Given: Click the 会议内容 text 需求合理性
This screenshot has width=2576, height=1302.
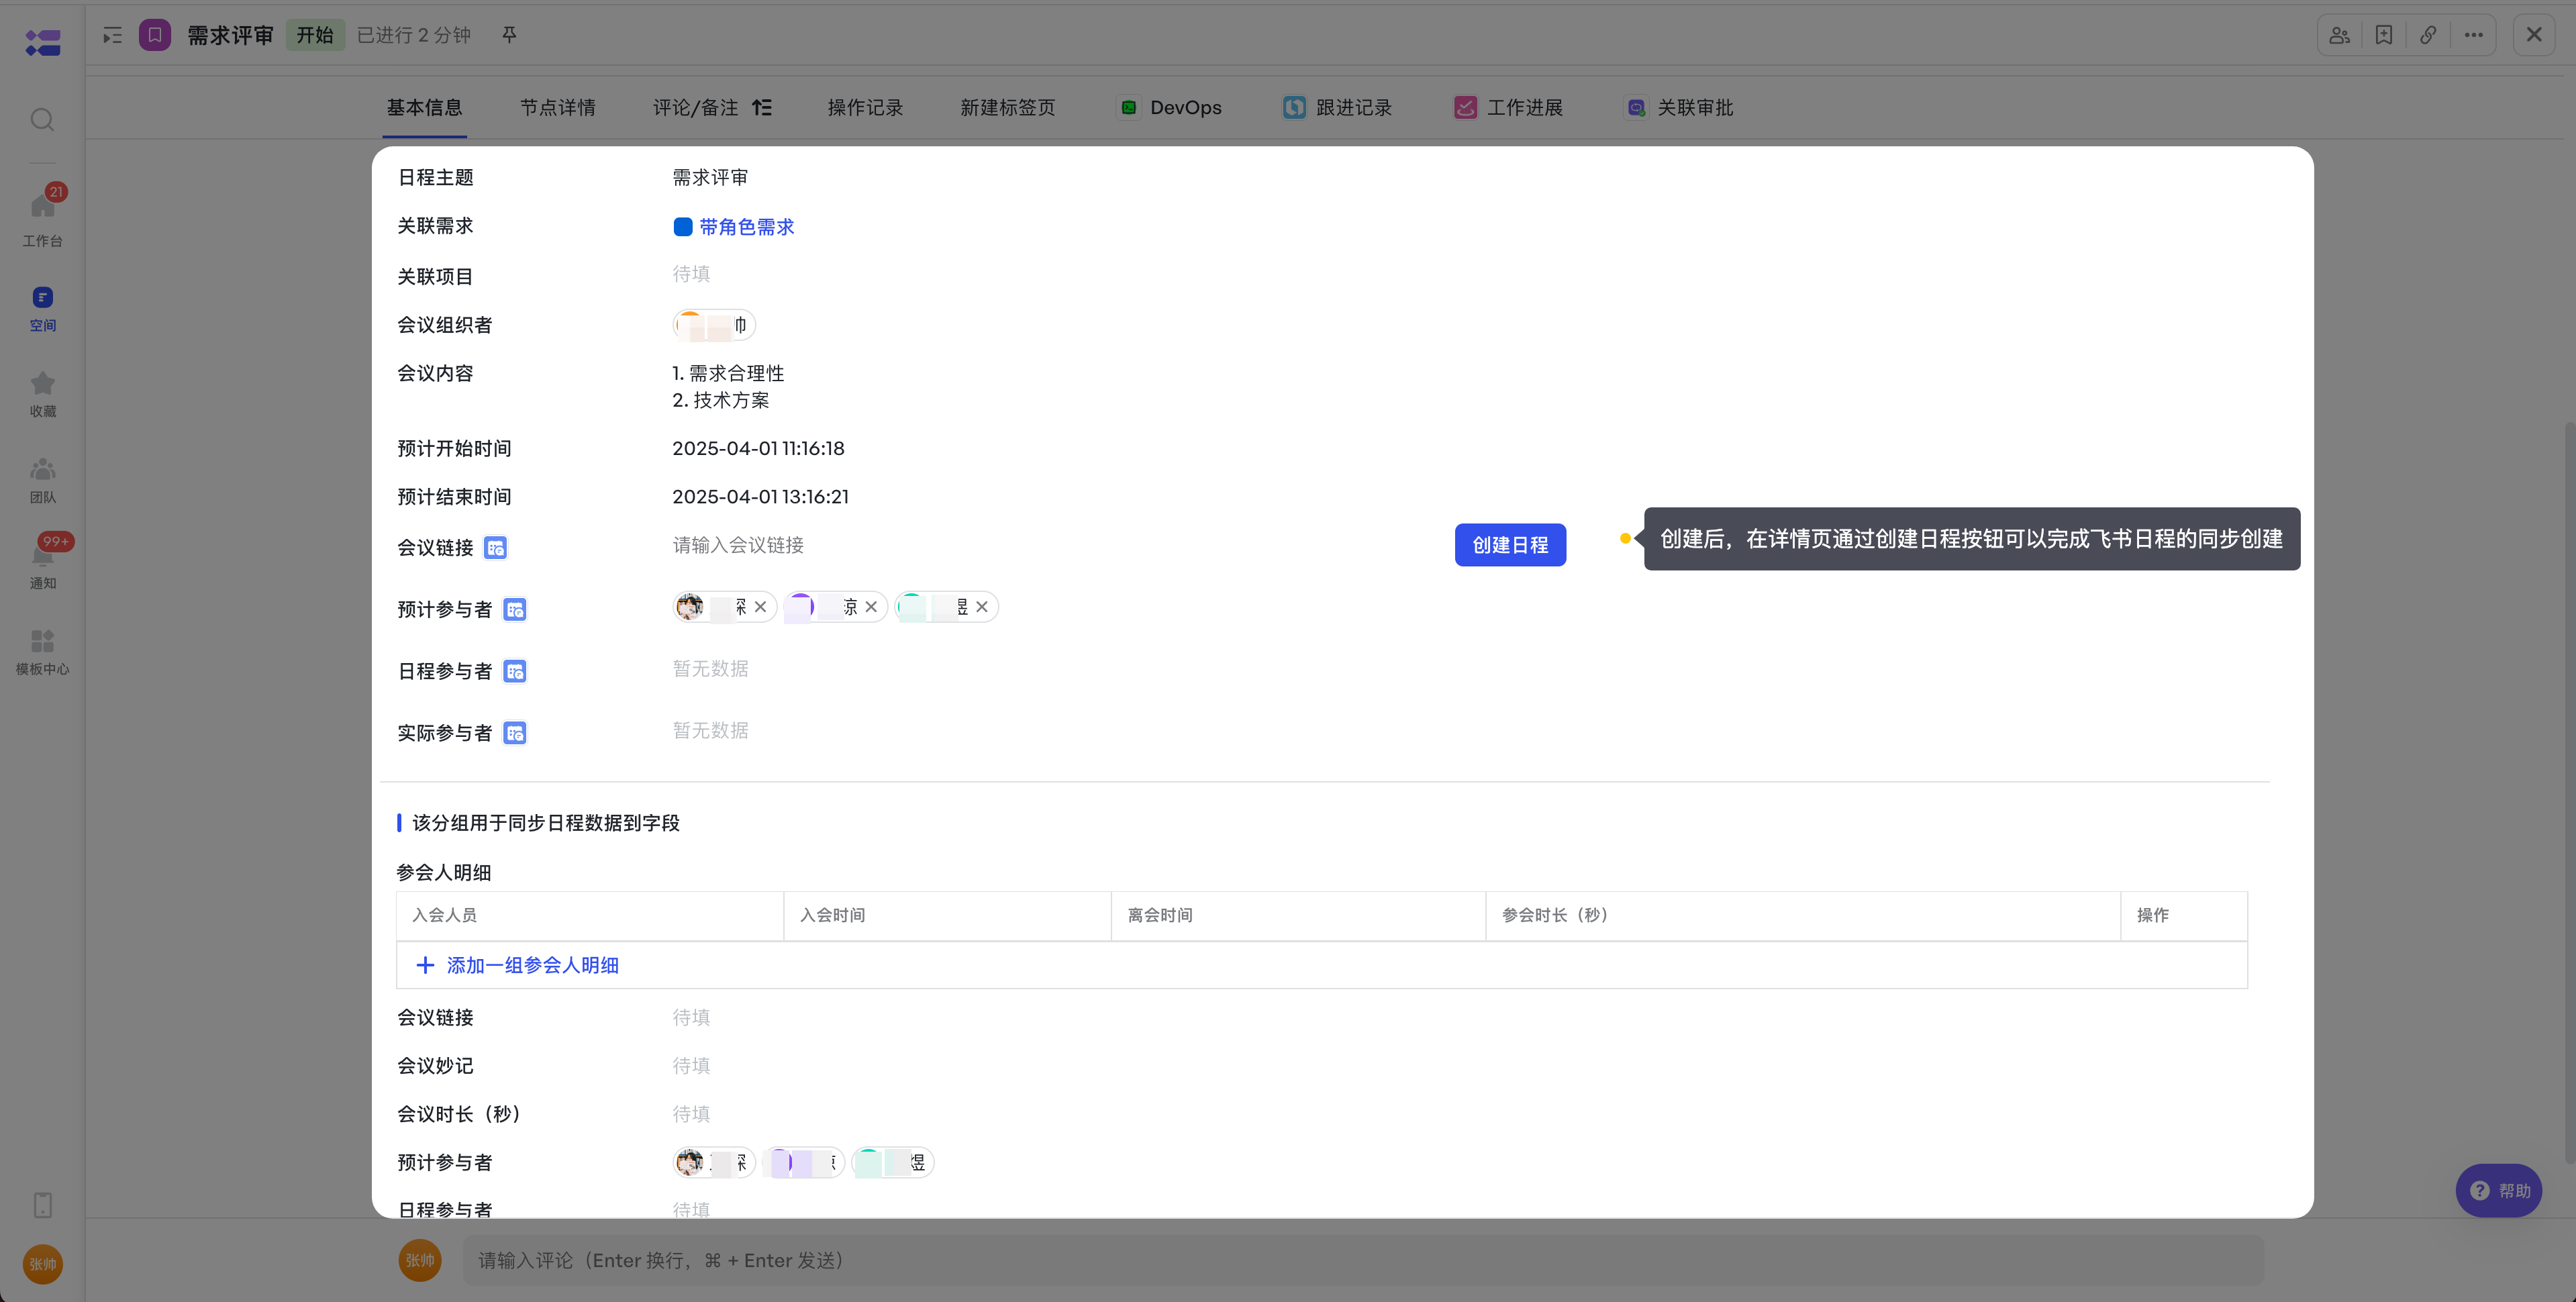Looking at the screenshot, I should pyautogui.click(x=737, y=373).
